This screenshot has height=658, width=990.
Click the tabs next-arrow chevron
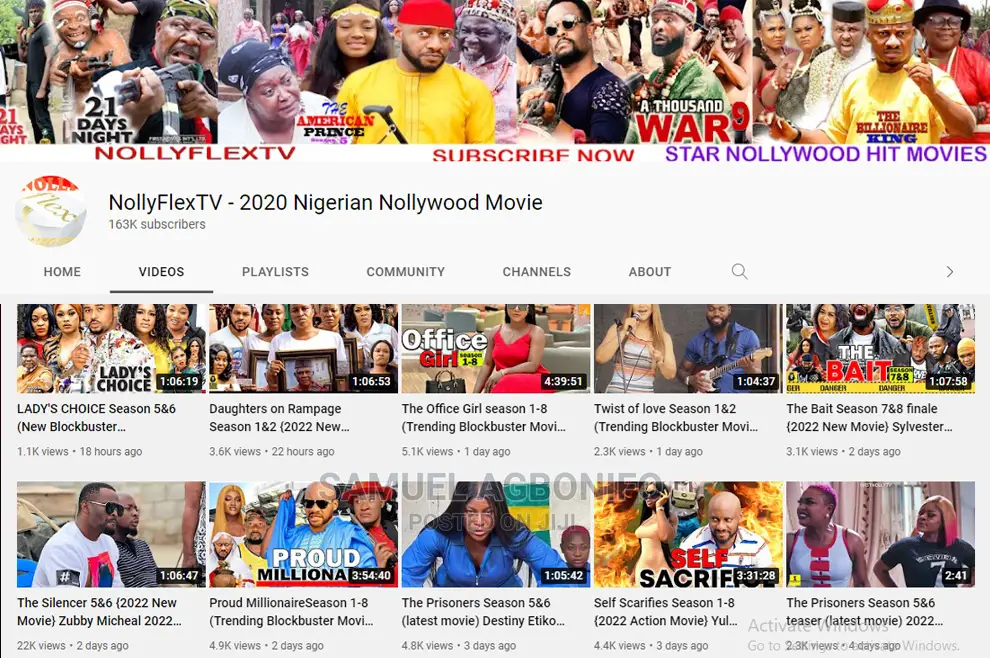(950, 272)
